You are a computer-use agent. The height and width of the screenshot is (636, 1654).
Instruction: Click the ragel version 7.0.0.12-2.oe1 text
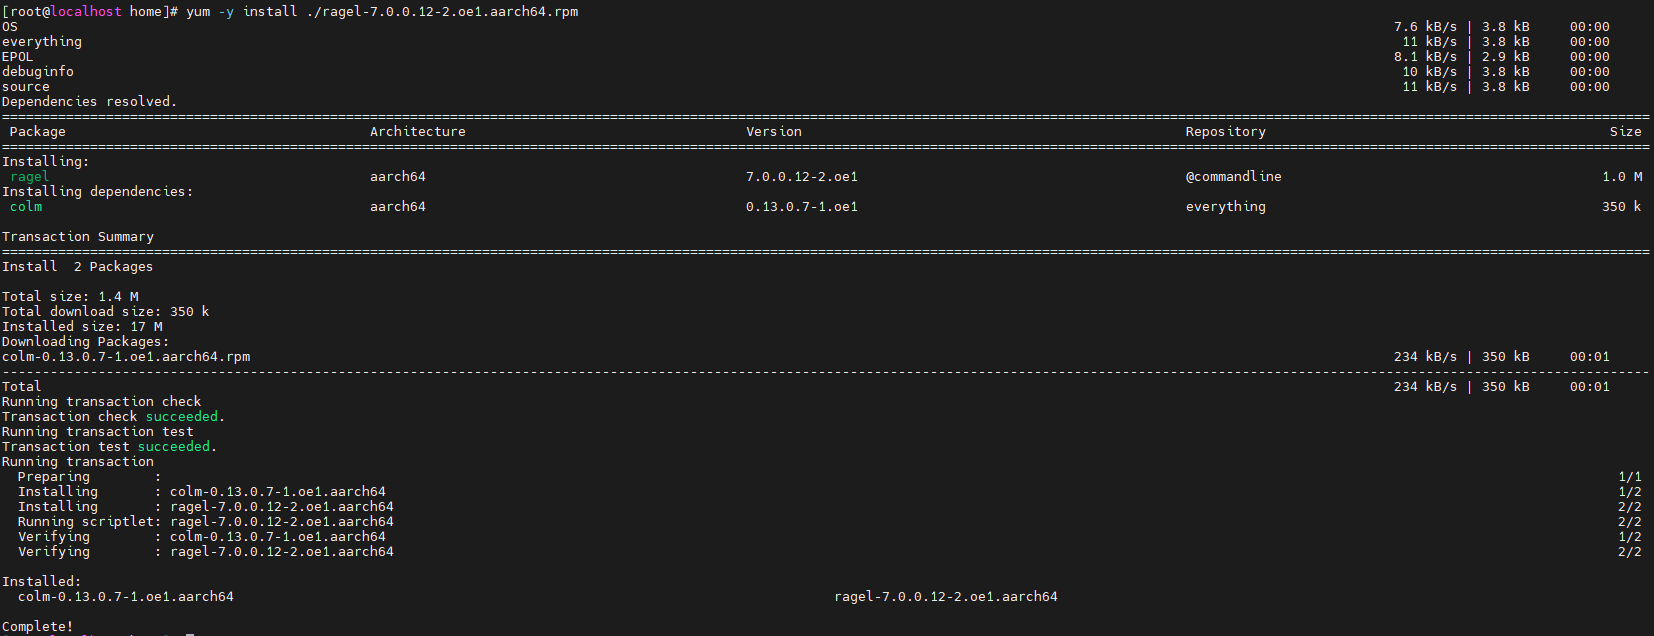pos(802,177)
